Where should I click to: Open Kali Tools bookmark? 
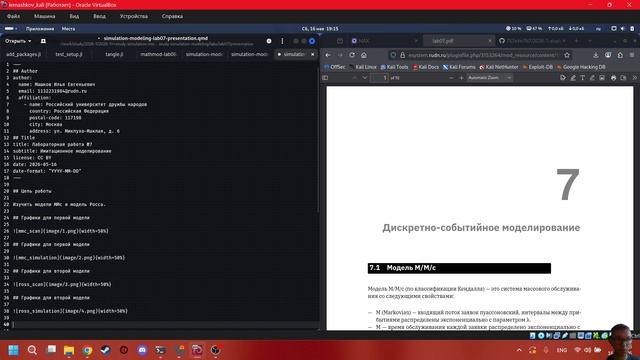click(394, 67)
